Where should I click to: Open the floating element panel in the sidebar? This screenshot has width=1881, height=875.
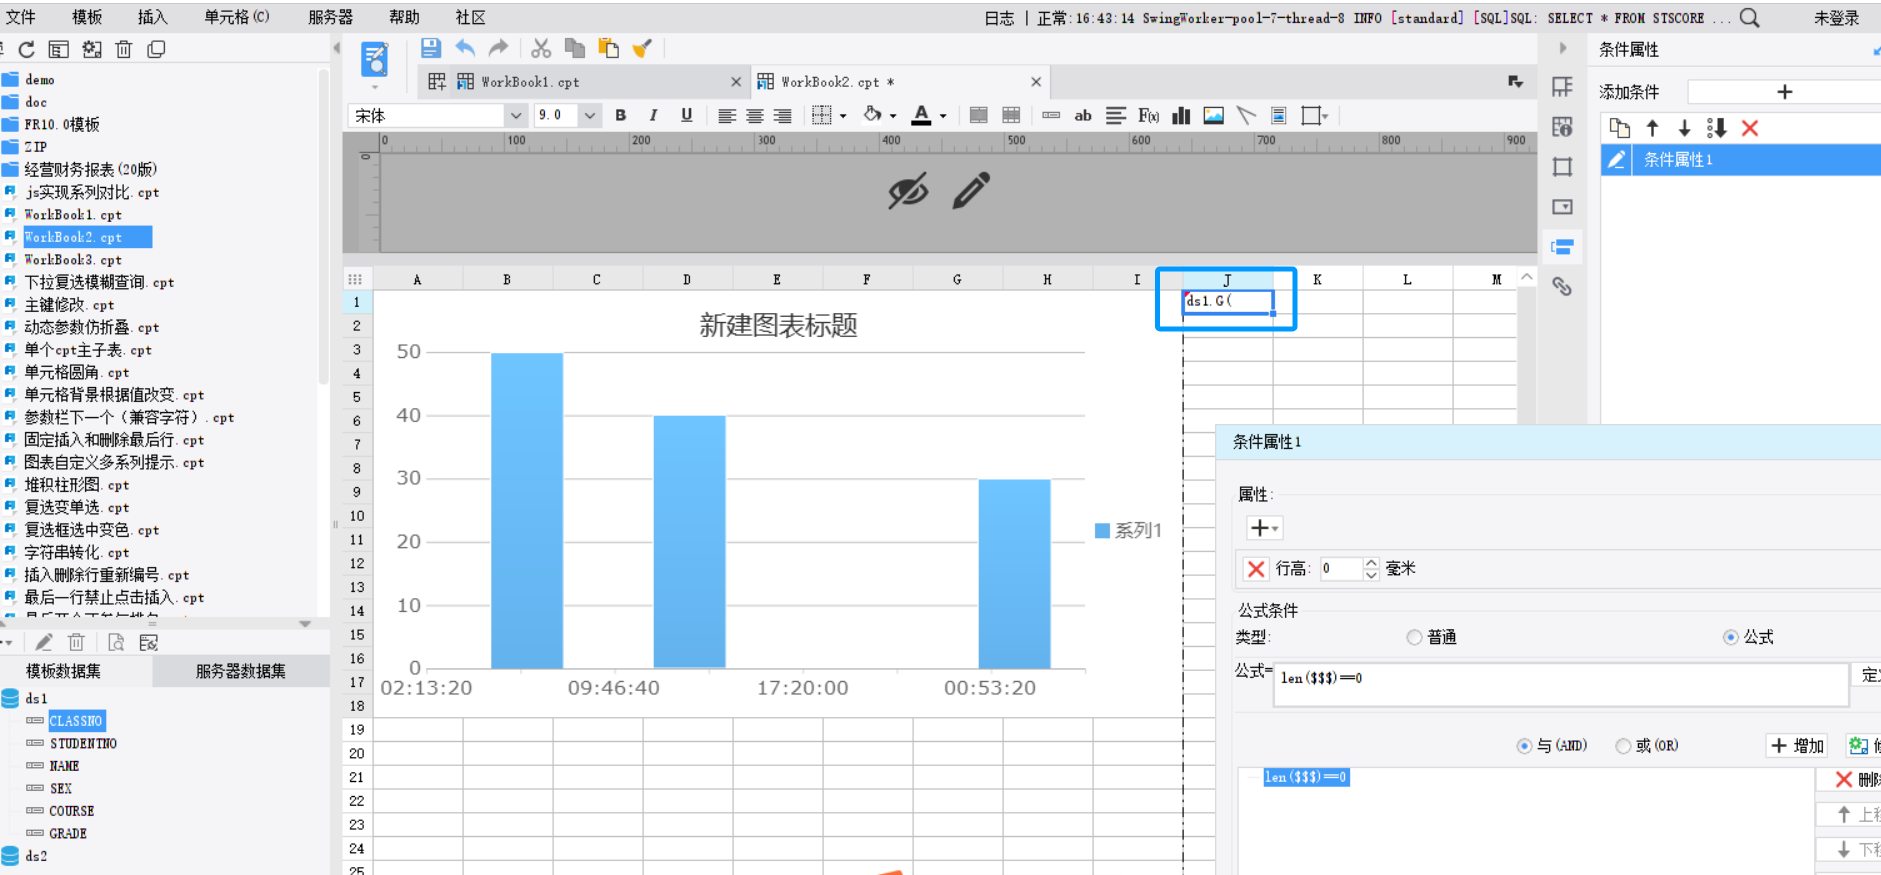[x=1562, y=167]
